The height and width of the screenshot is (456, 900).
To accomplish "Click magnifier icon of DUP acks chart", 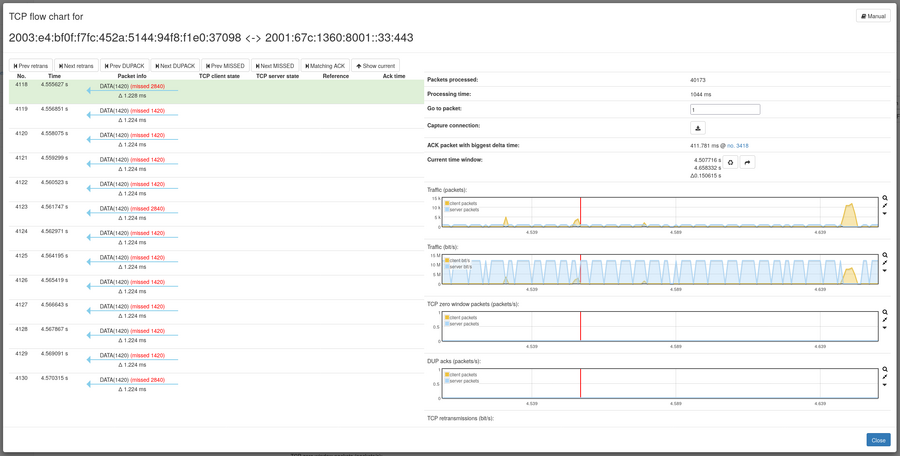I will [884, 369].
